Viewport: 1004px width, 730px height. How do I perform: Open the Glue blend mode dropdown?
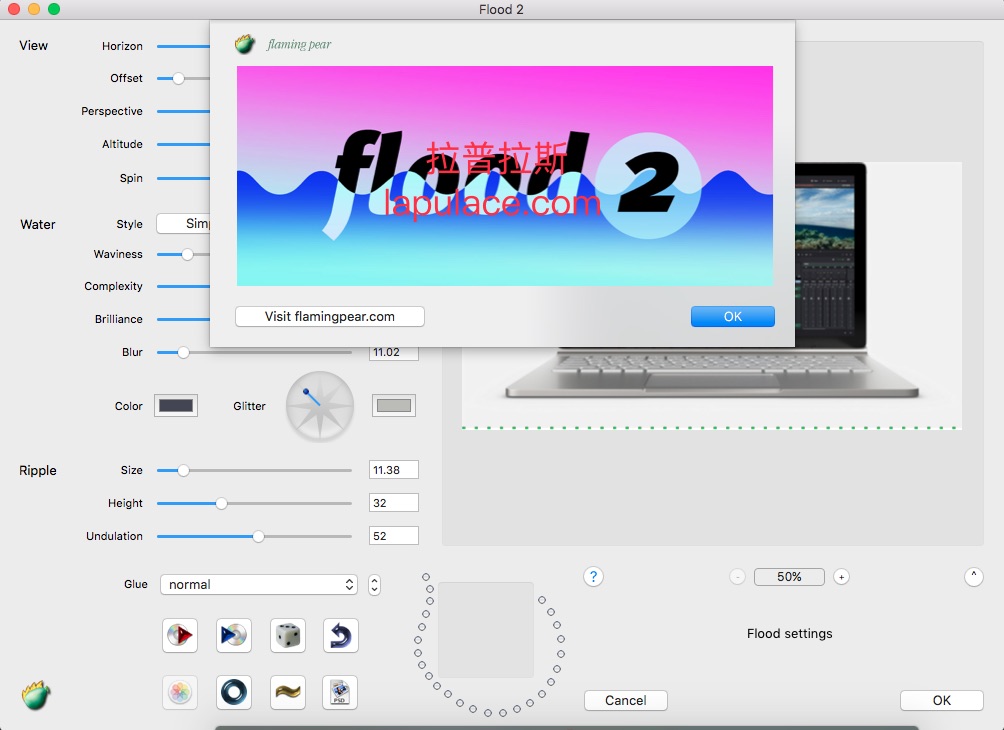click(x=258, y=584)
